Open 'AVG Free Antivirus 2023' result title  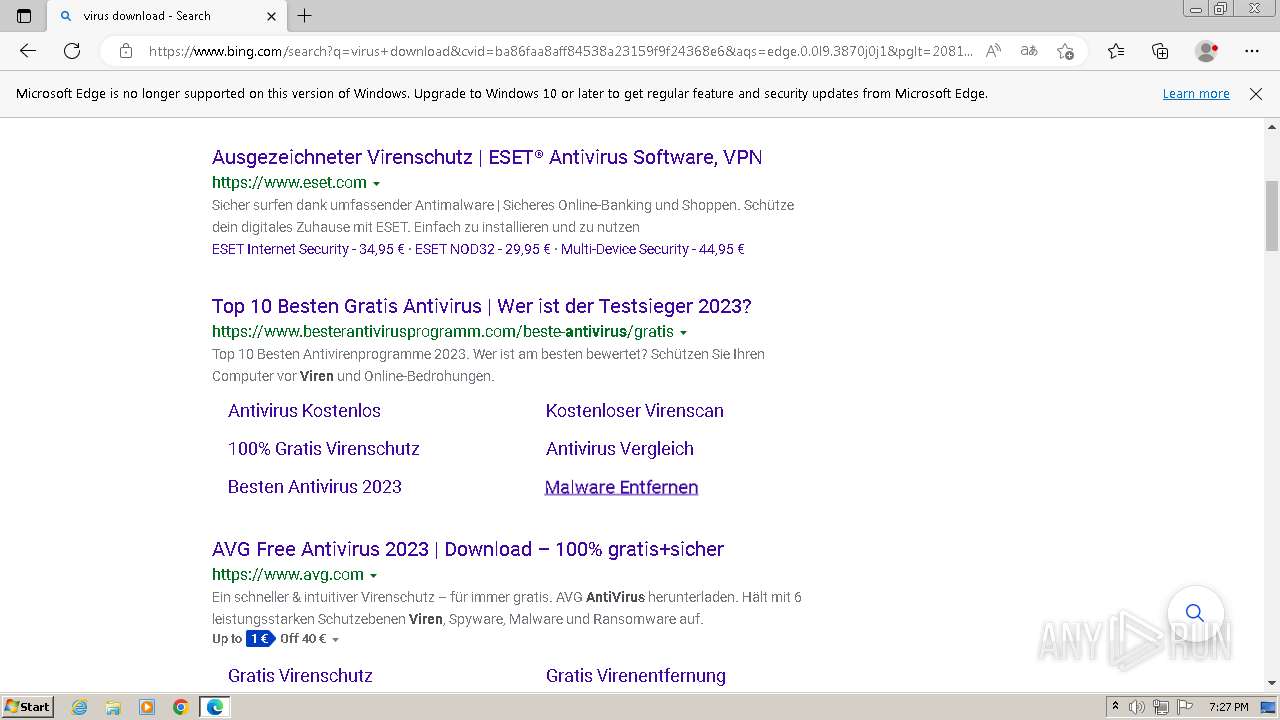click(468, 549)
